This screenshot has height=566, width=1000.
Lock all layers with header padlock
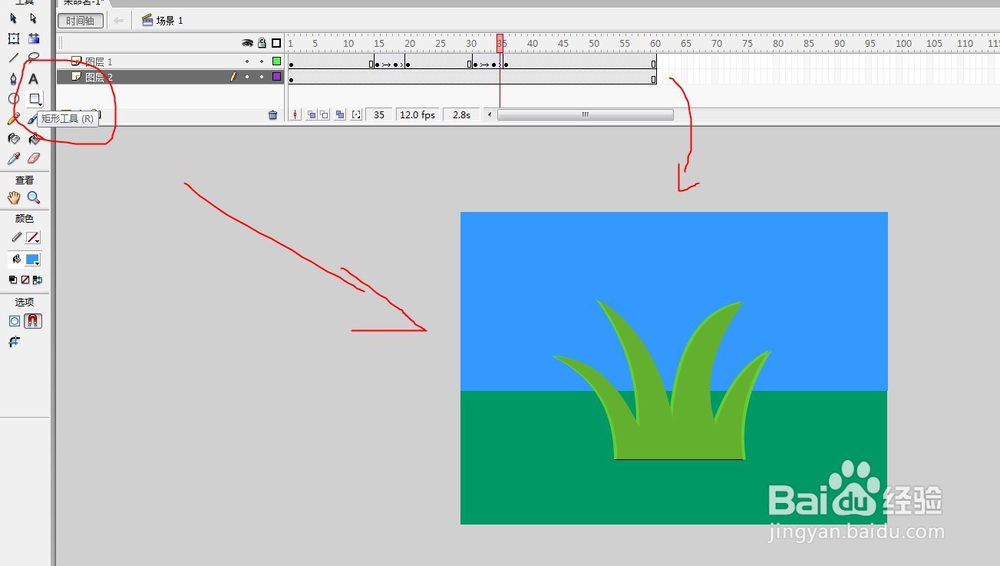pyautogui.click(x=261, y=43)
